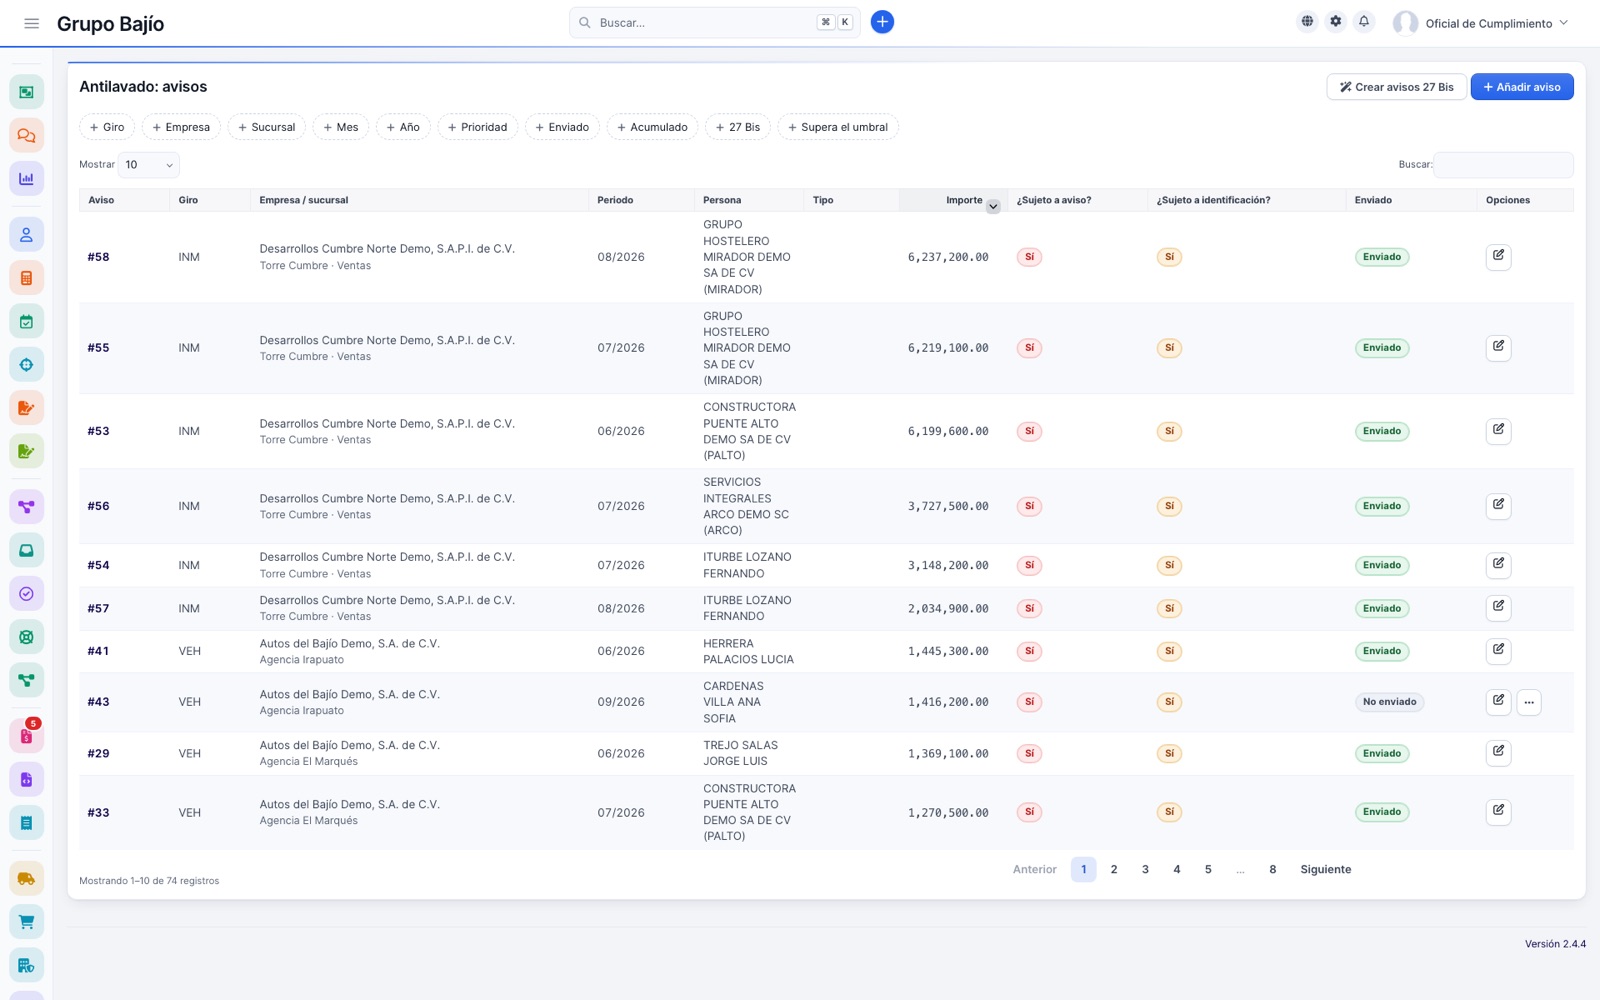This screenshot has height=1000, width=1600.
Task: Add the Giro filter chip
Action: 107,127
